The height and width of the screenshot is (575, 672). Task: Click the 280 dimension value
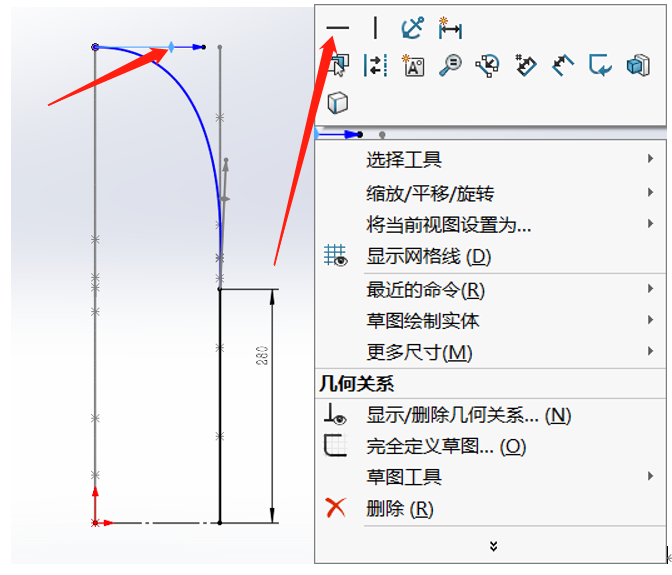click(262, 355)
